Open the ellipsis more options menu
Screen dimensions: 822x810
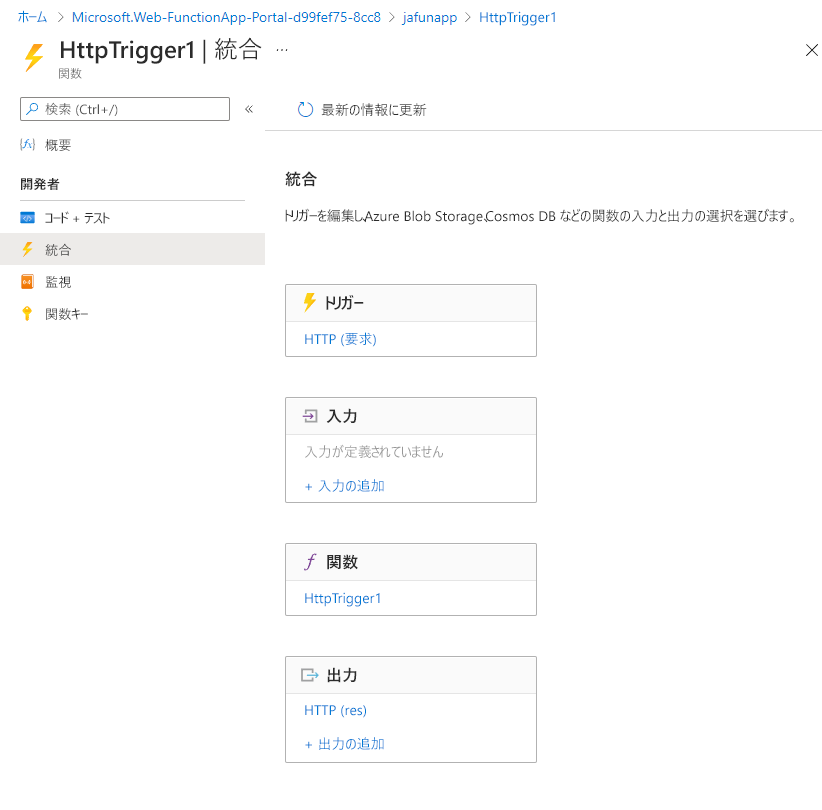click(x=282, y=50)
